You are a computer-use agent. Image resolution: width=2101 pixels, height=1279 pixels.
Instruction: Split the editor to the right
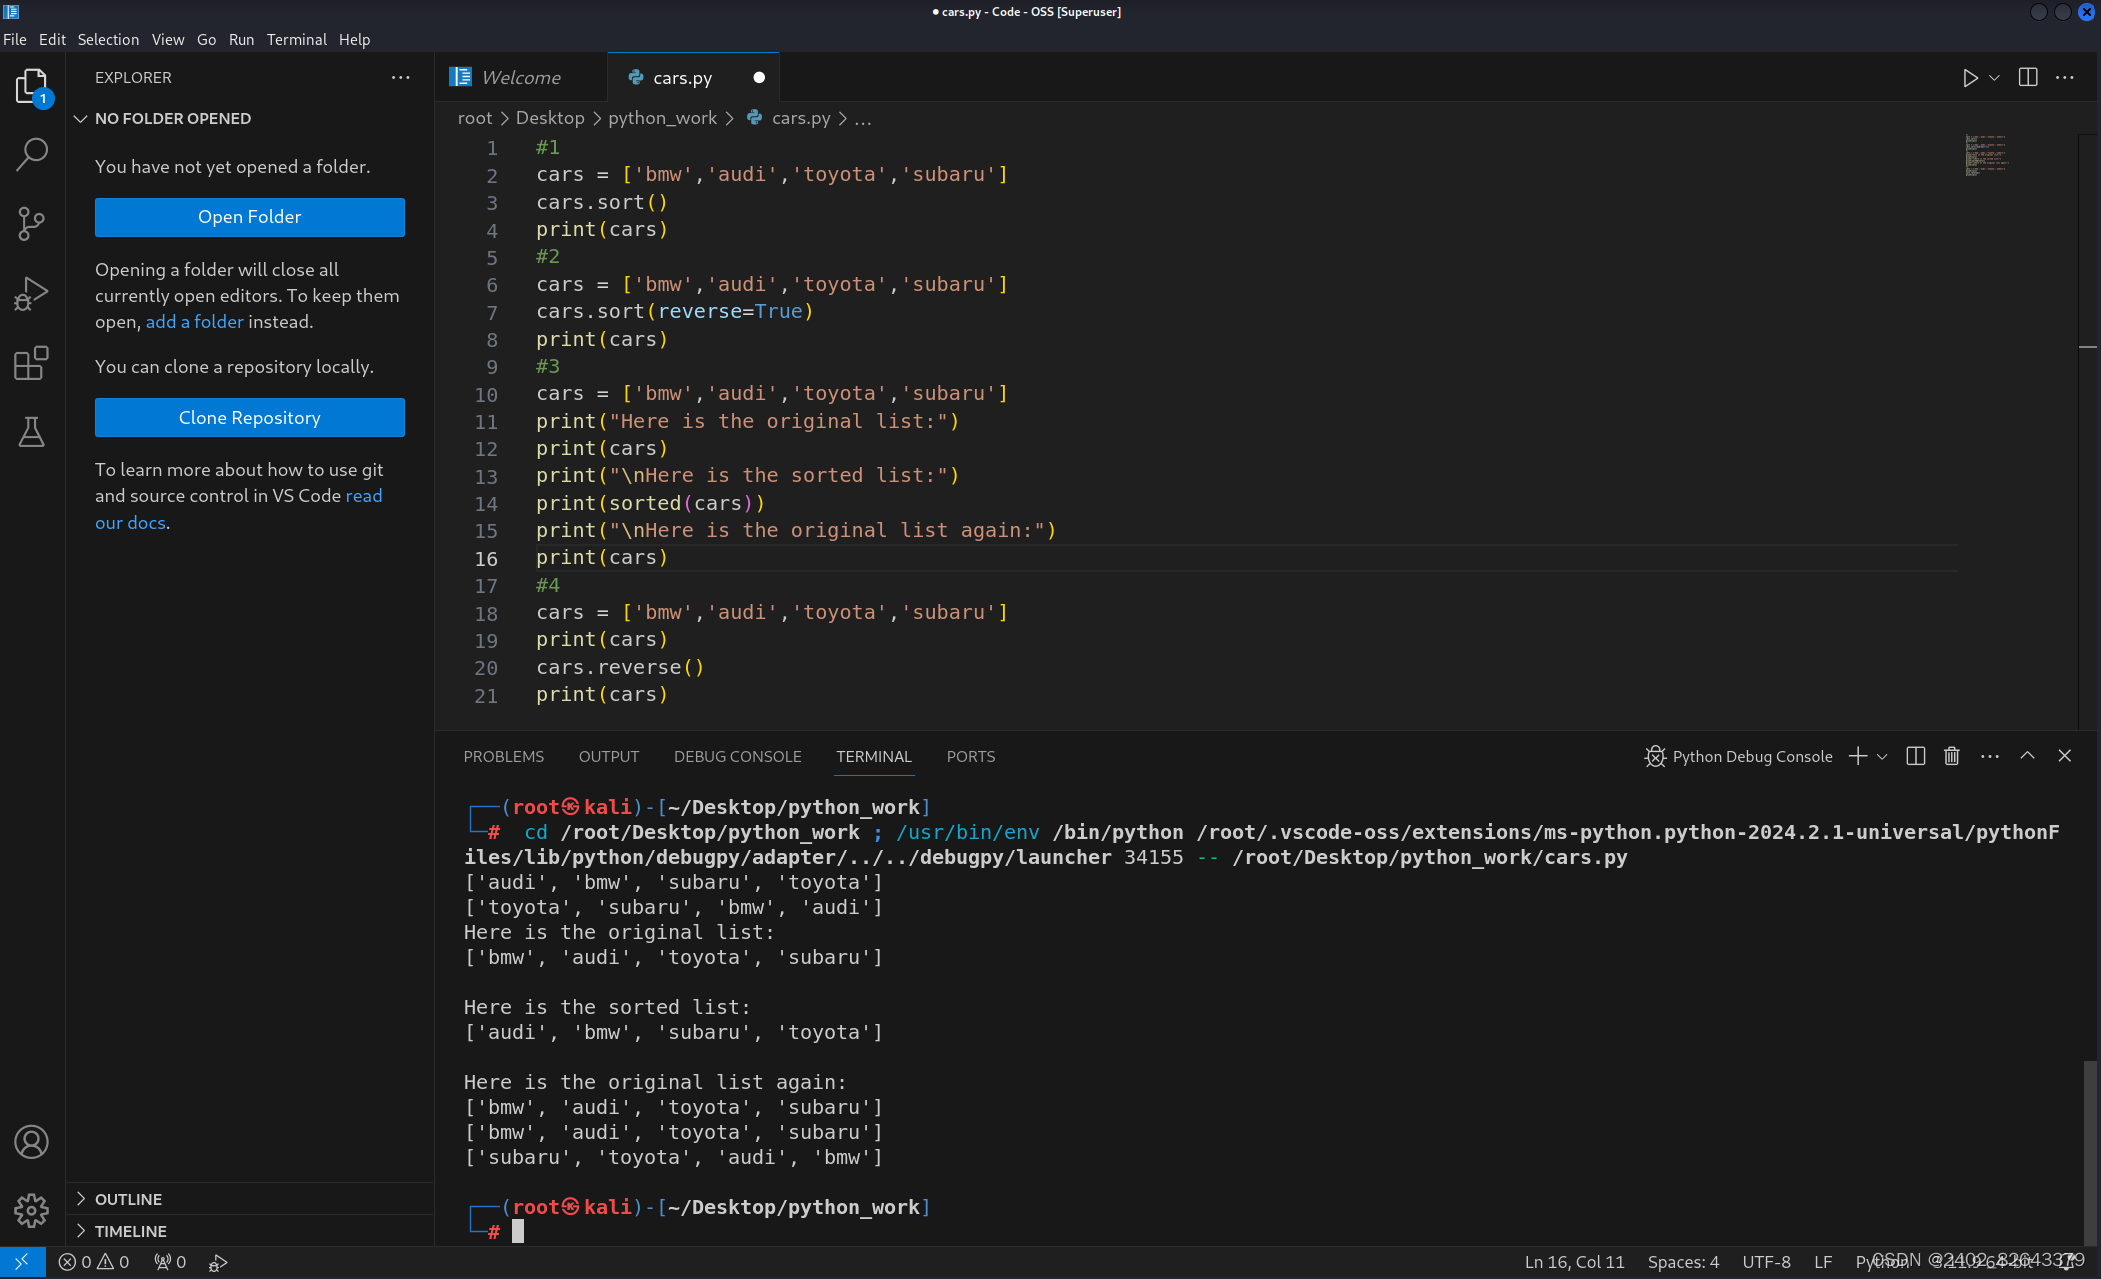click(2028, 78)
